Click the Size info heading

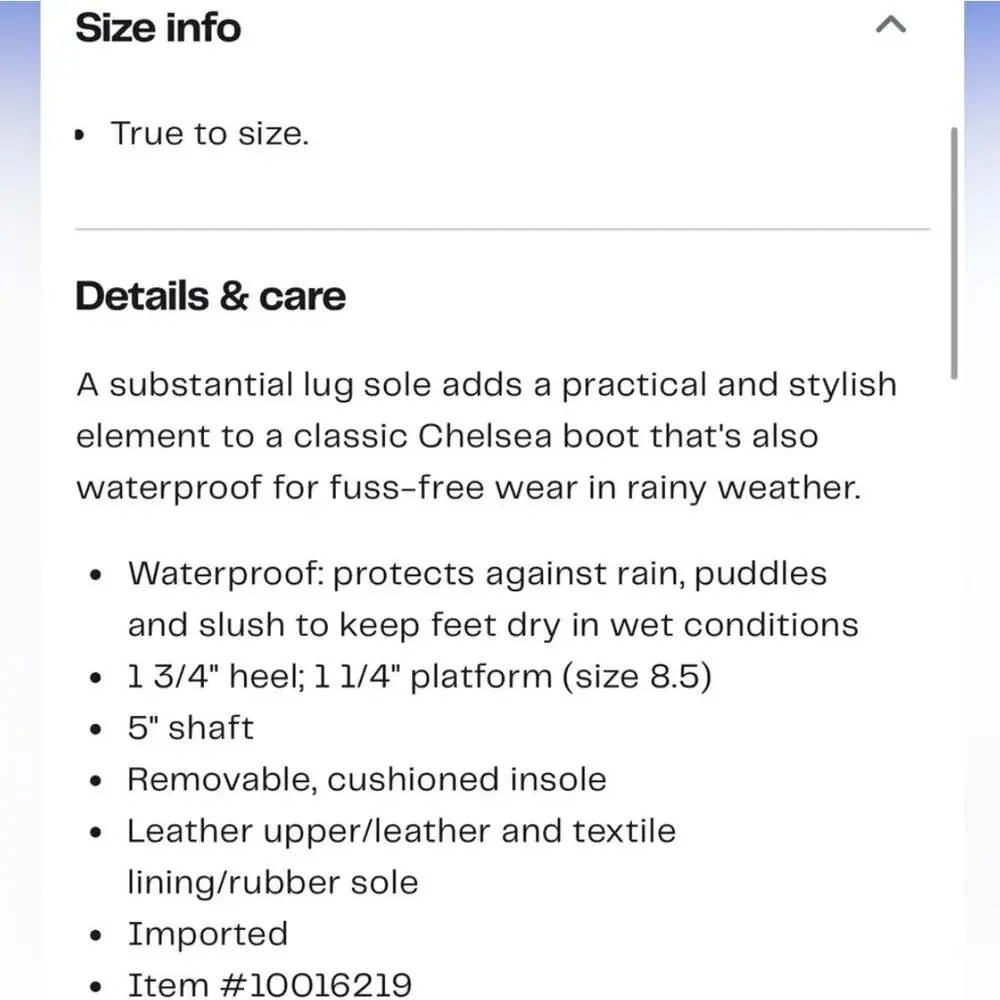pyautogui.click(x=158, y=28)
